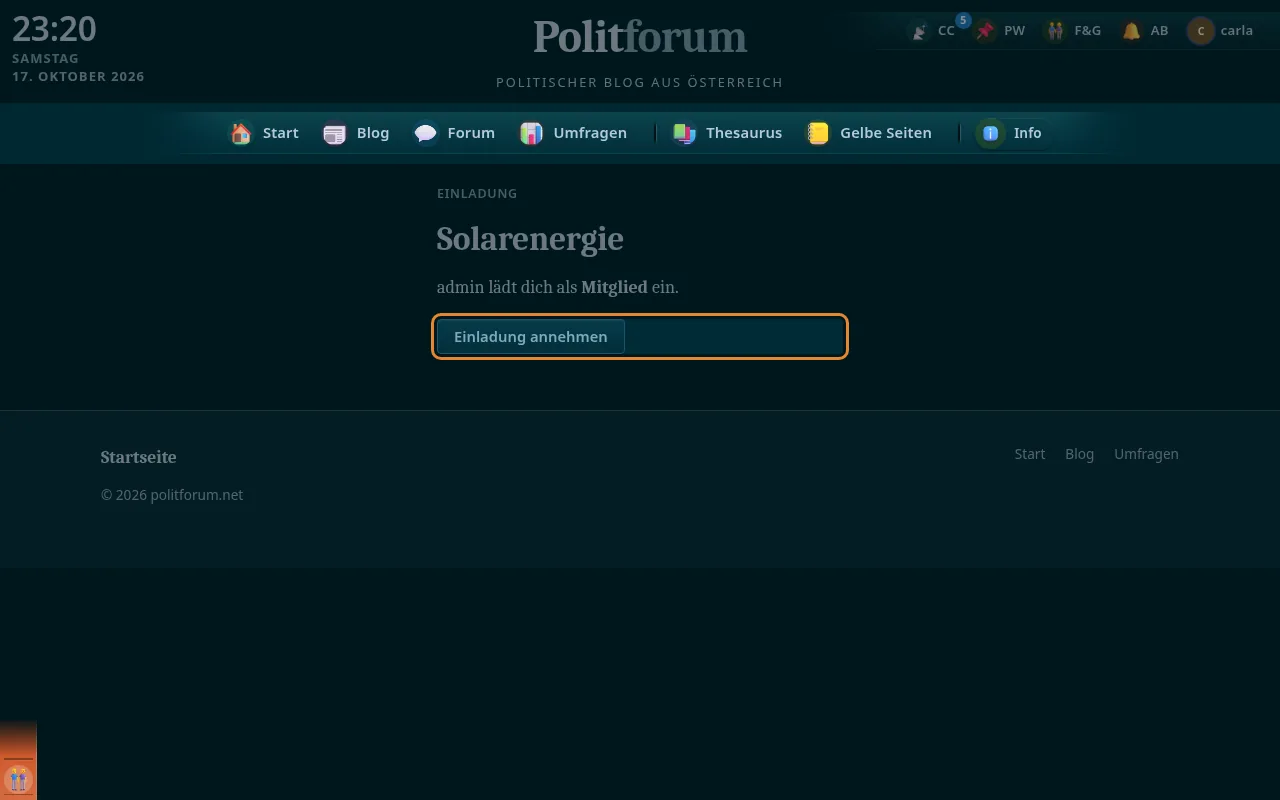Open the footer Blog link
The image size is (1280, 800).
coord(1079,454)
